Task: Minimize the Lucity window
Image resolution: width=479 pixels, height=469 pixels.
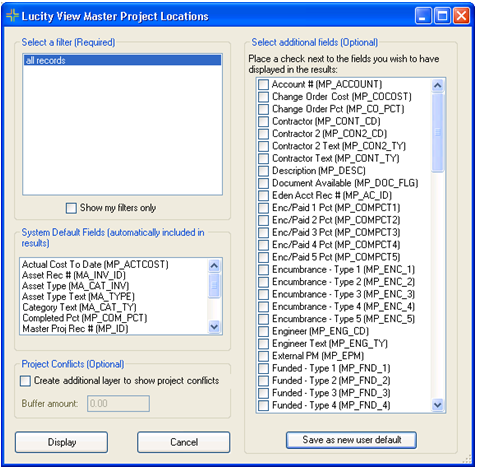Action: (423, 16)
